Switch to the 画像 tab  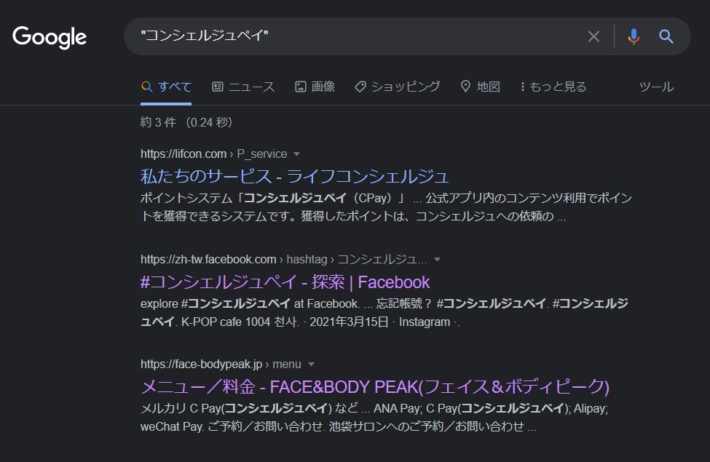(x=315, y=87)
